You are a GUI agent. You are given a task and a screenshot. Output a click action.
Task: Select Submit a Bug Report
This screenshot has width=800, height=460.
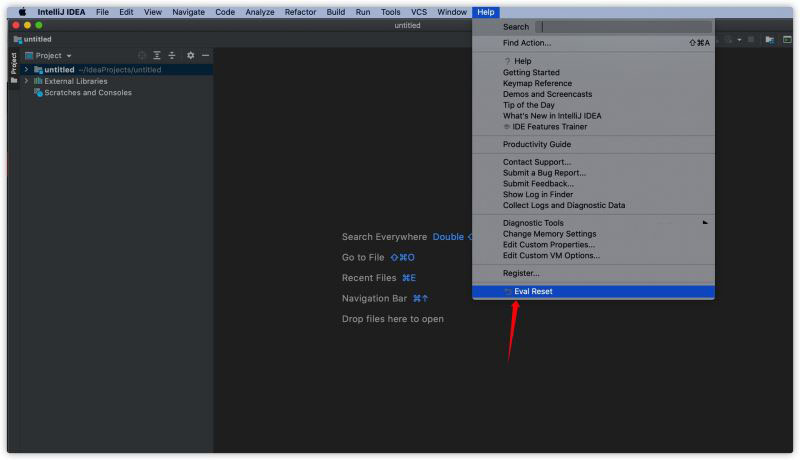[593, 173]
